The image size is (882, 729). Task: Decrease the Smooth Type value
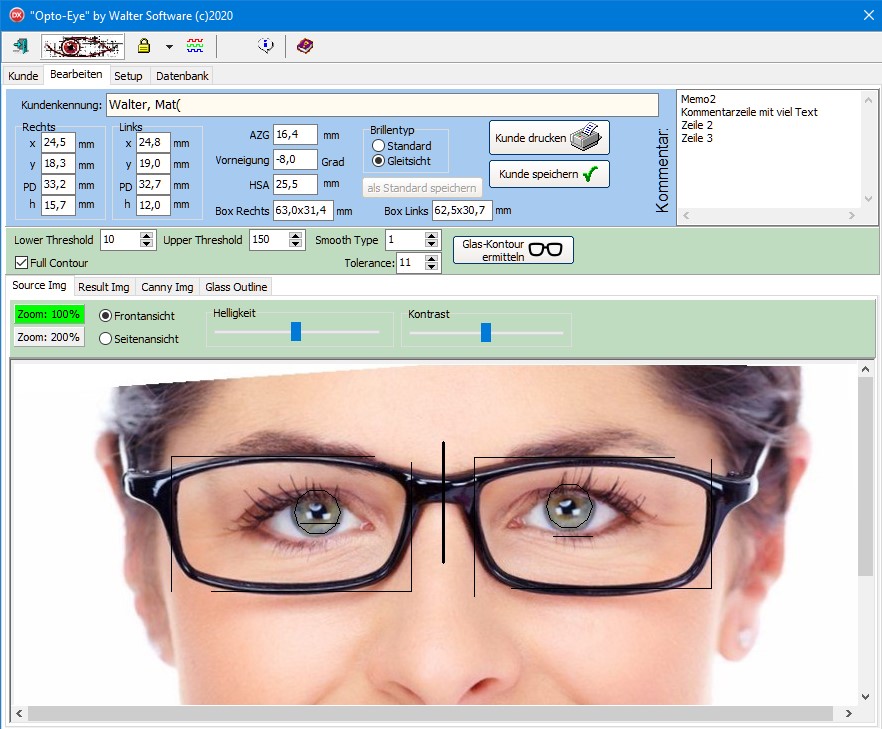pos(431,244)
